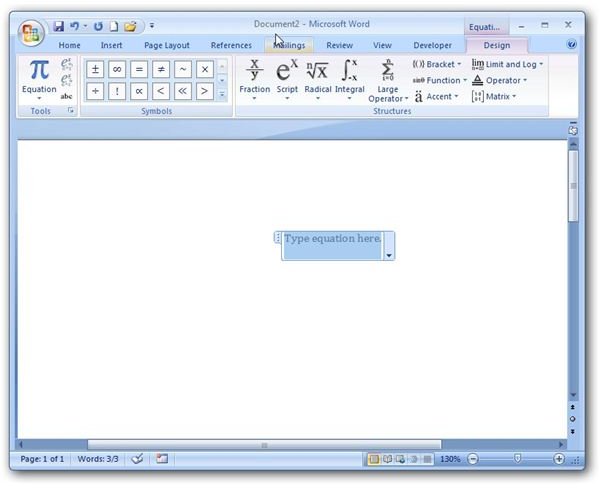Click the 130% zoom level button
The image size is (600, 488).
450,459
